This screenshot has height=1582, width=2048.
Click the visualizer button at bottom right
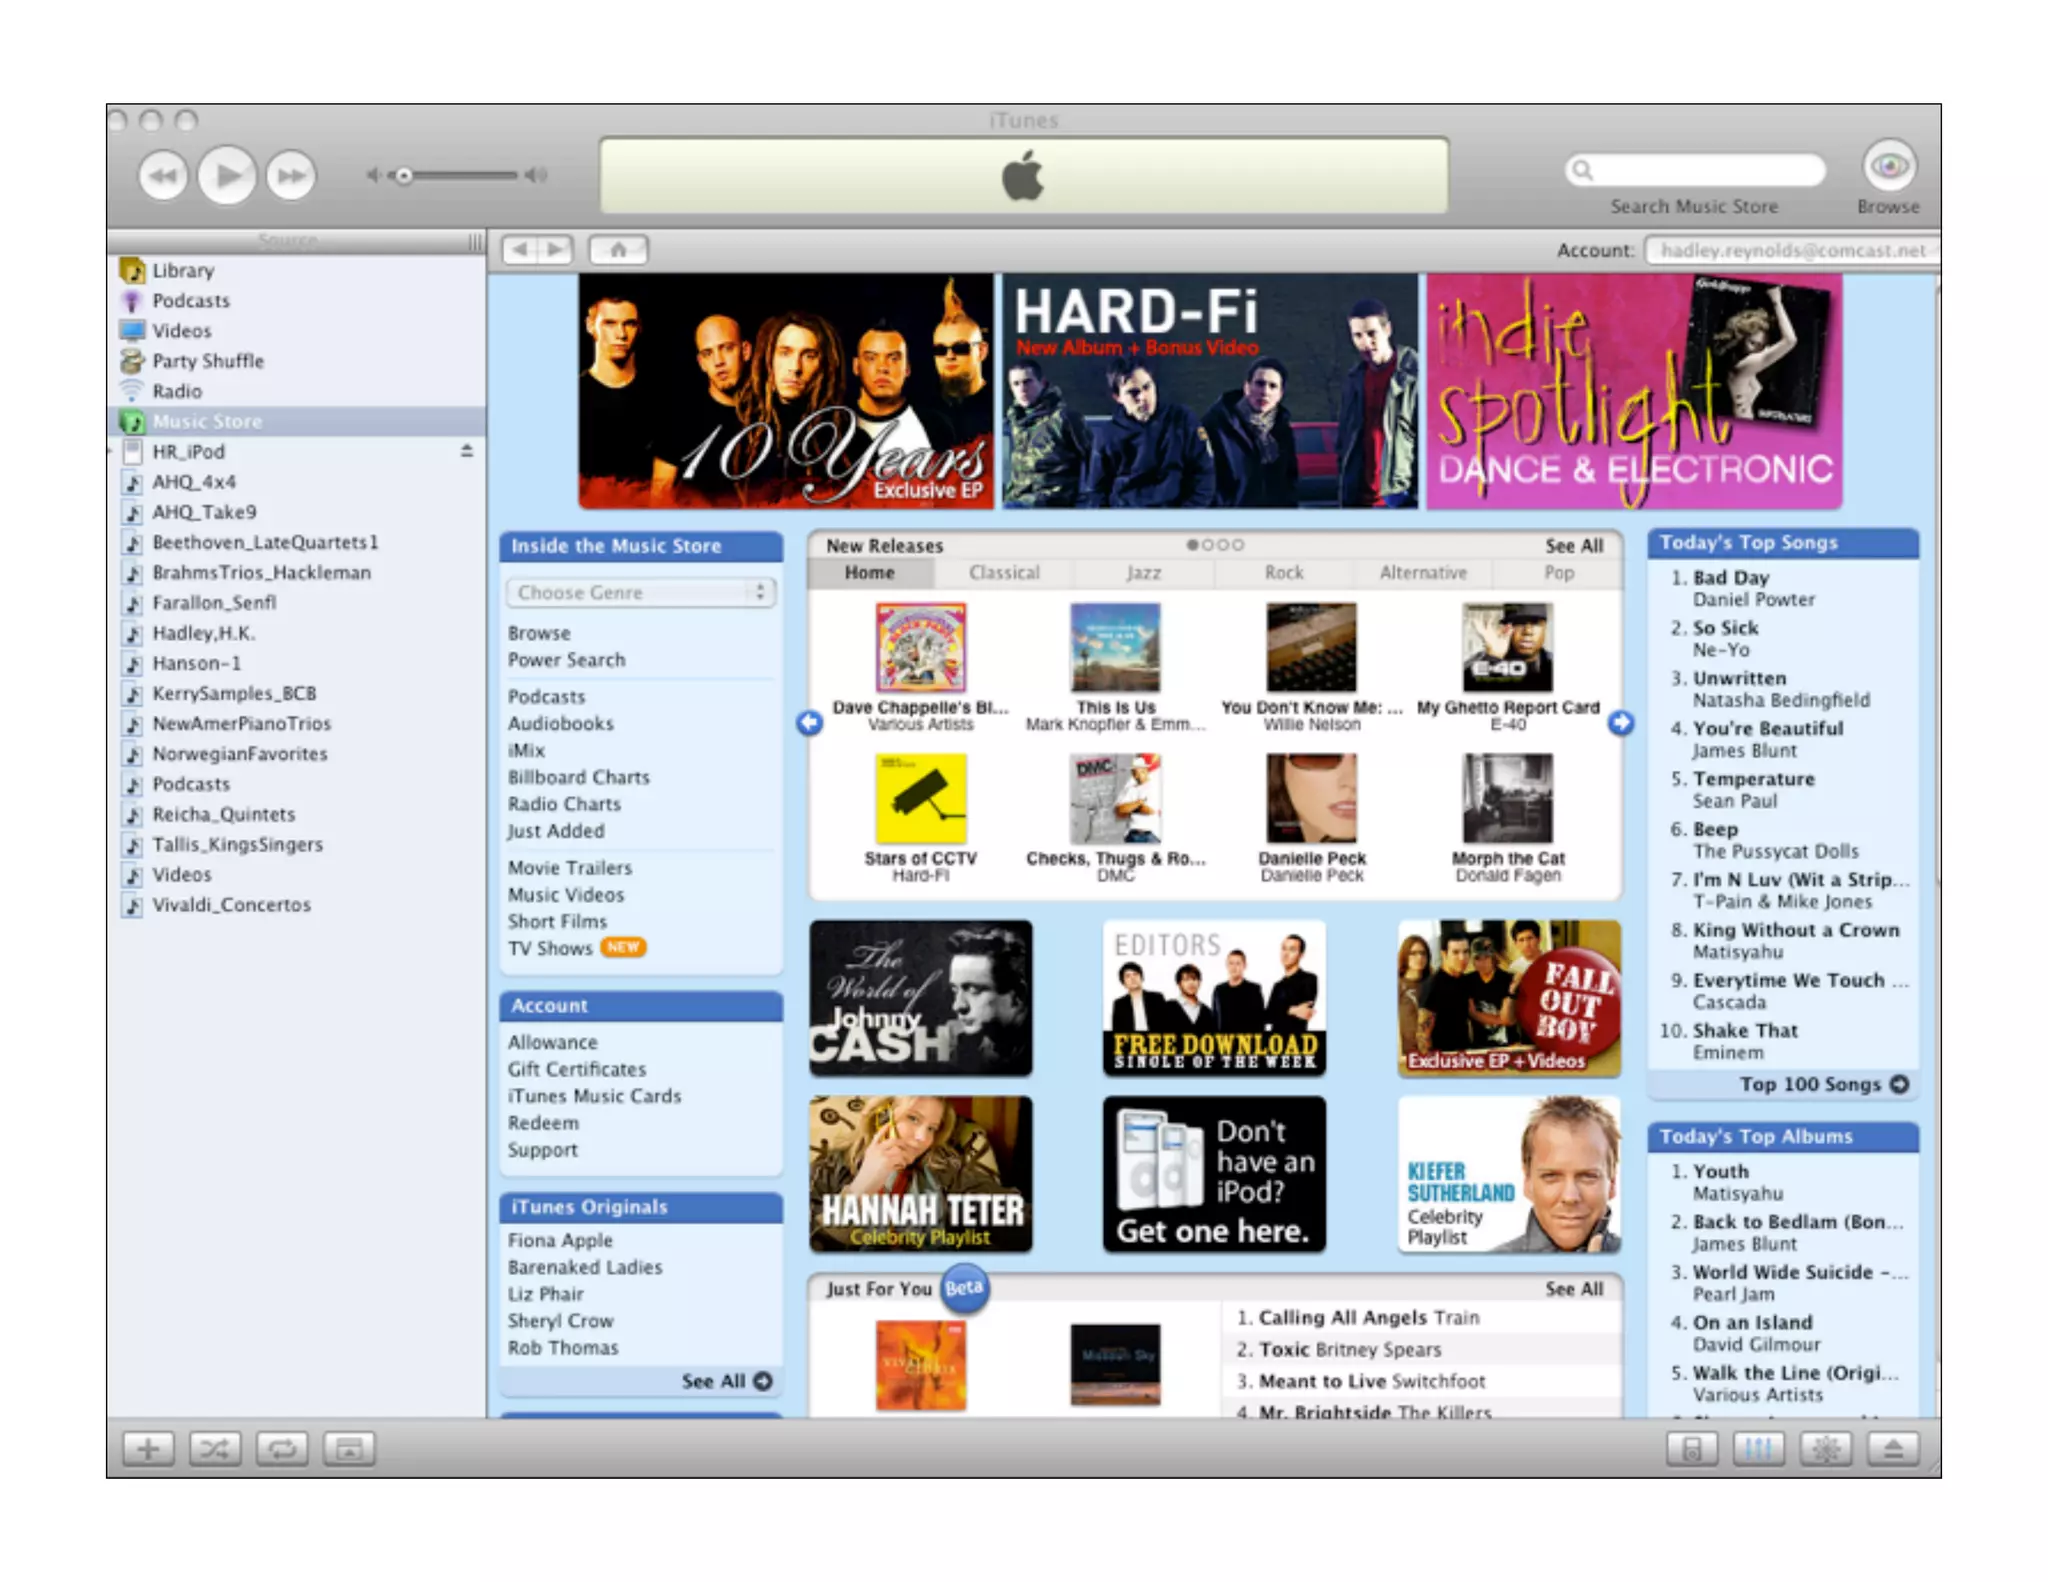point(1825,1448)
